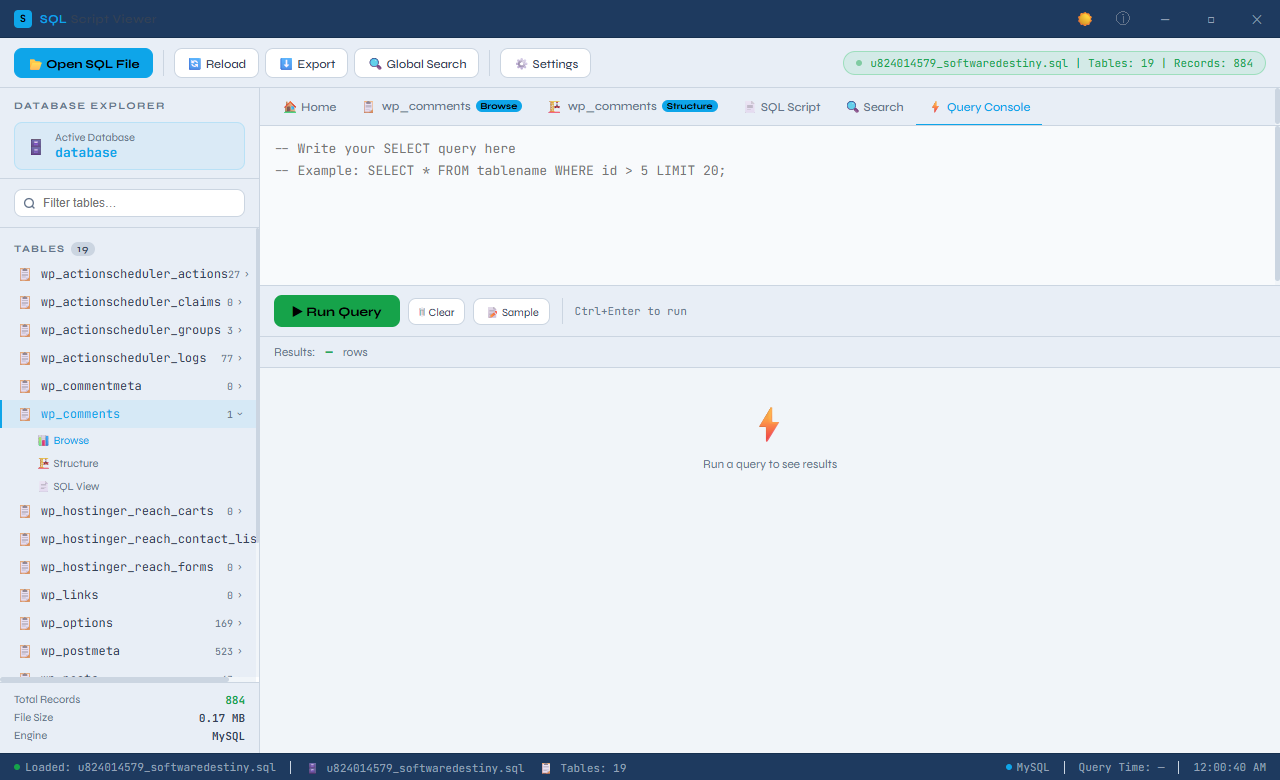Expand wp_actionscheduler_groups chevron
The image size is (1280, 780).
point(241,330)
